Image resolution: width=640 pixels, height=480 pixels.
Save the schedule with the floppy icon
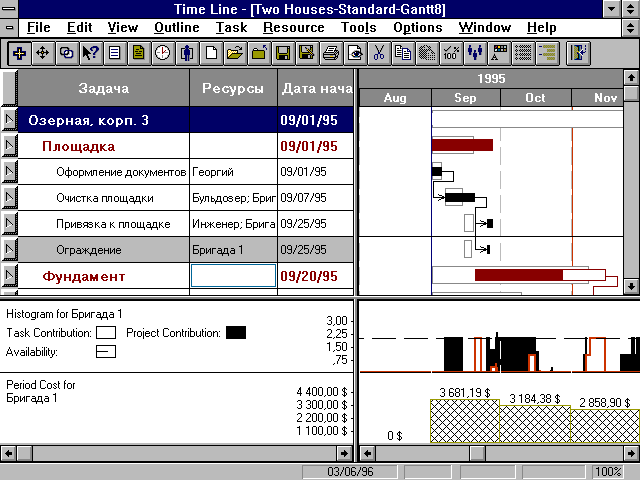(x=283, y=51)
